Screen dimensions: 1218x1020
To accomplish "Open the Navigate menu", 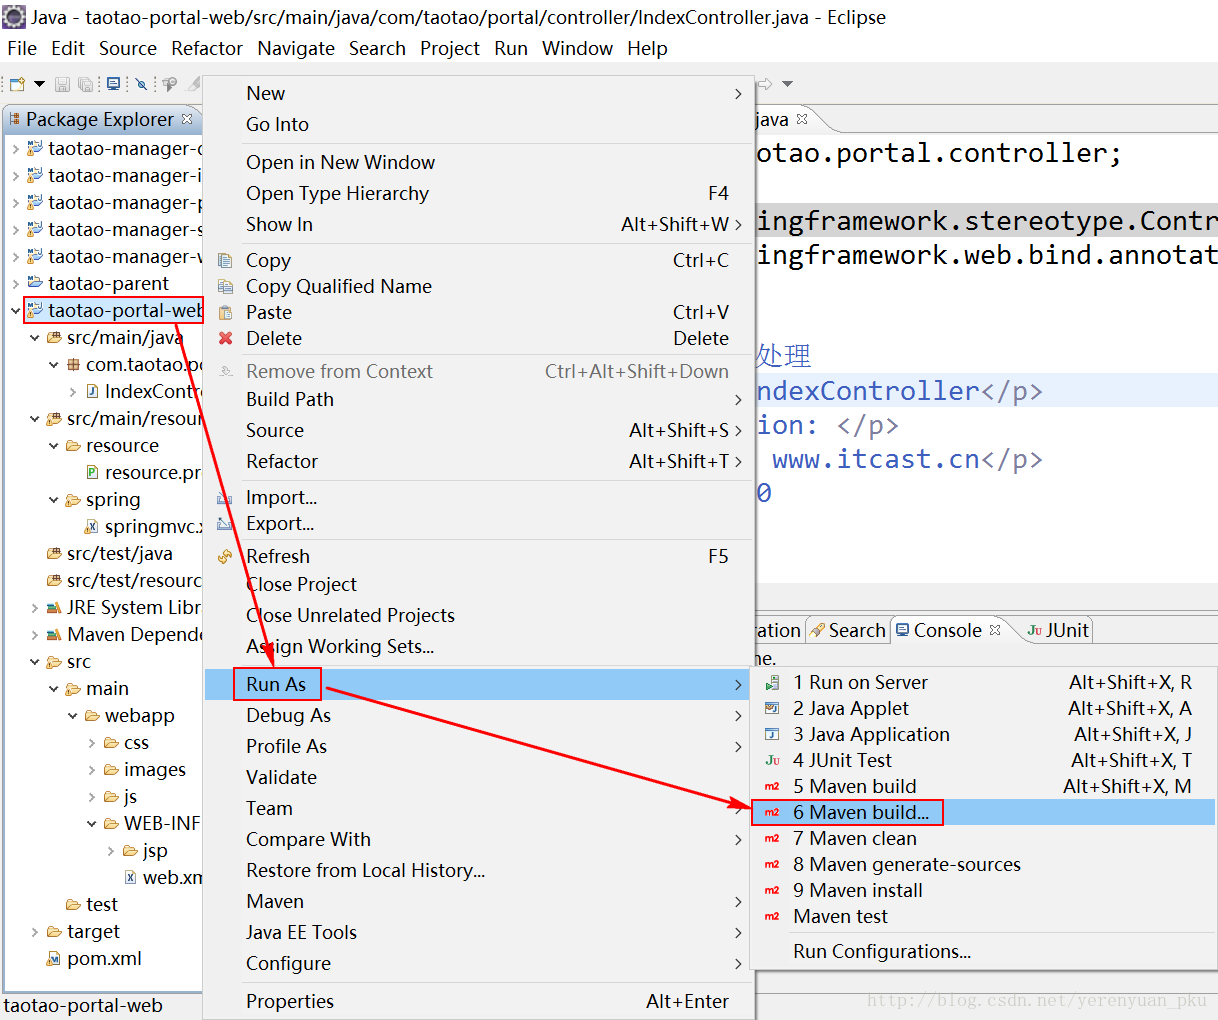I will point(296,48).
